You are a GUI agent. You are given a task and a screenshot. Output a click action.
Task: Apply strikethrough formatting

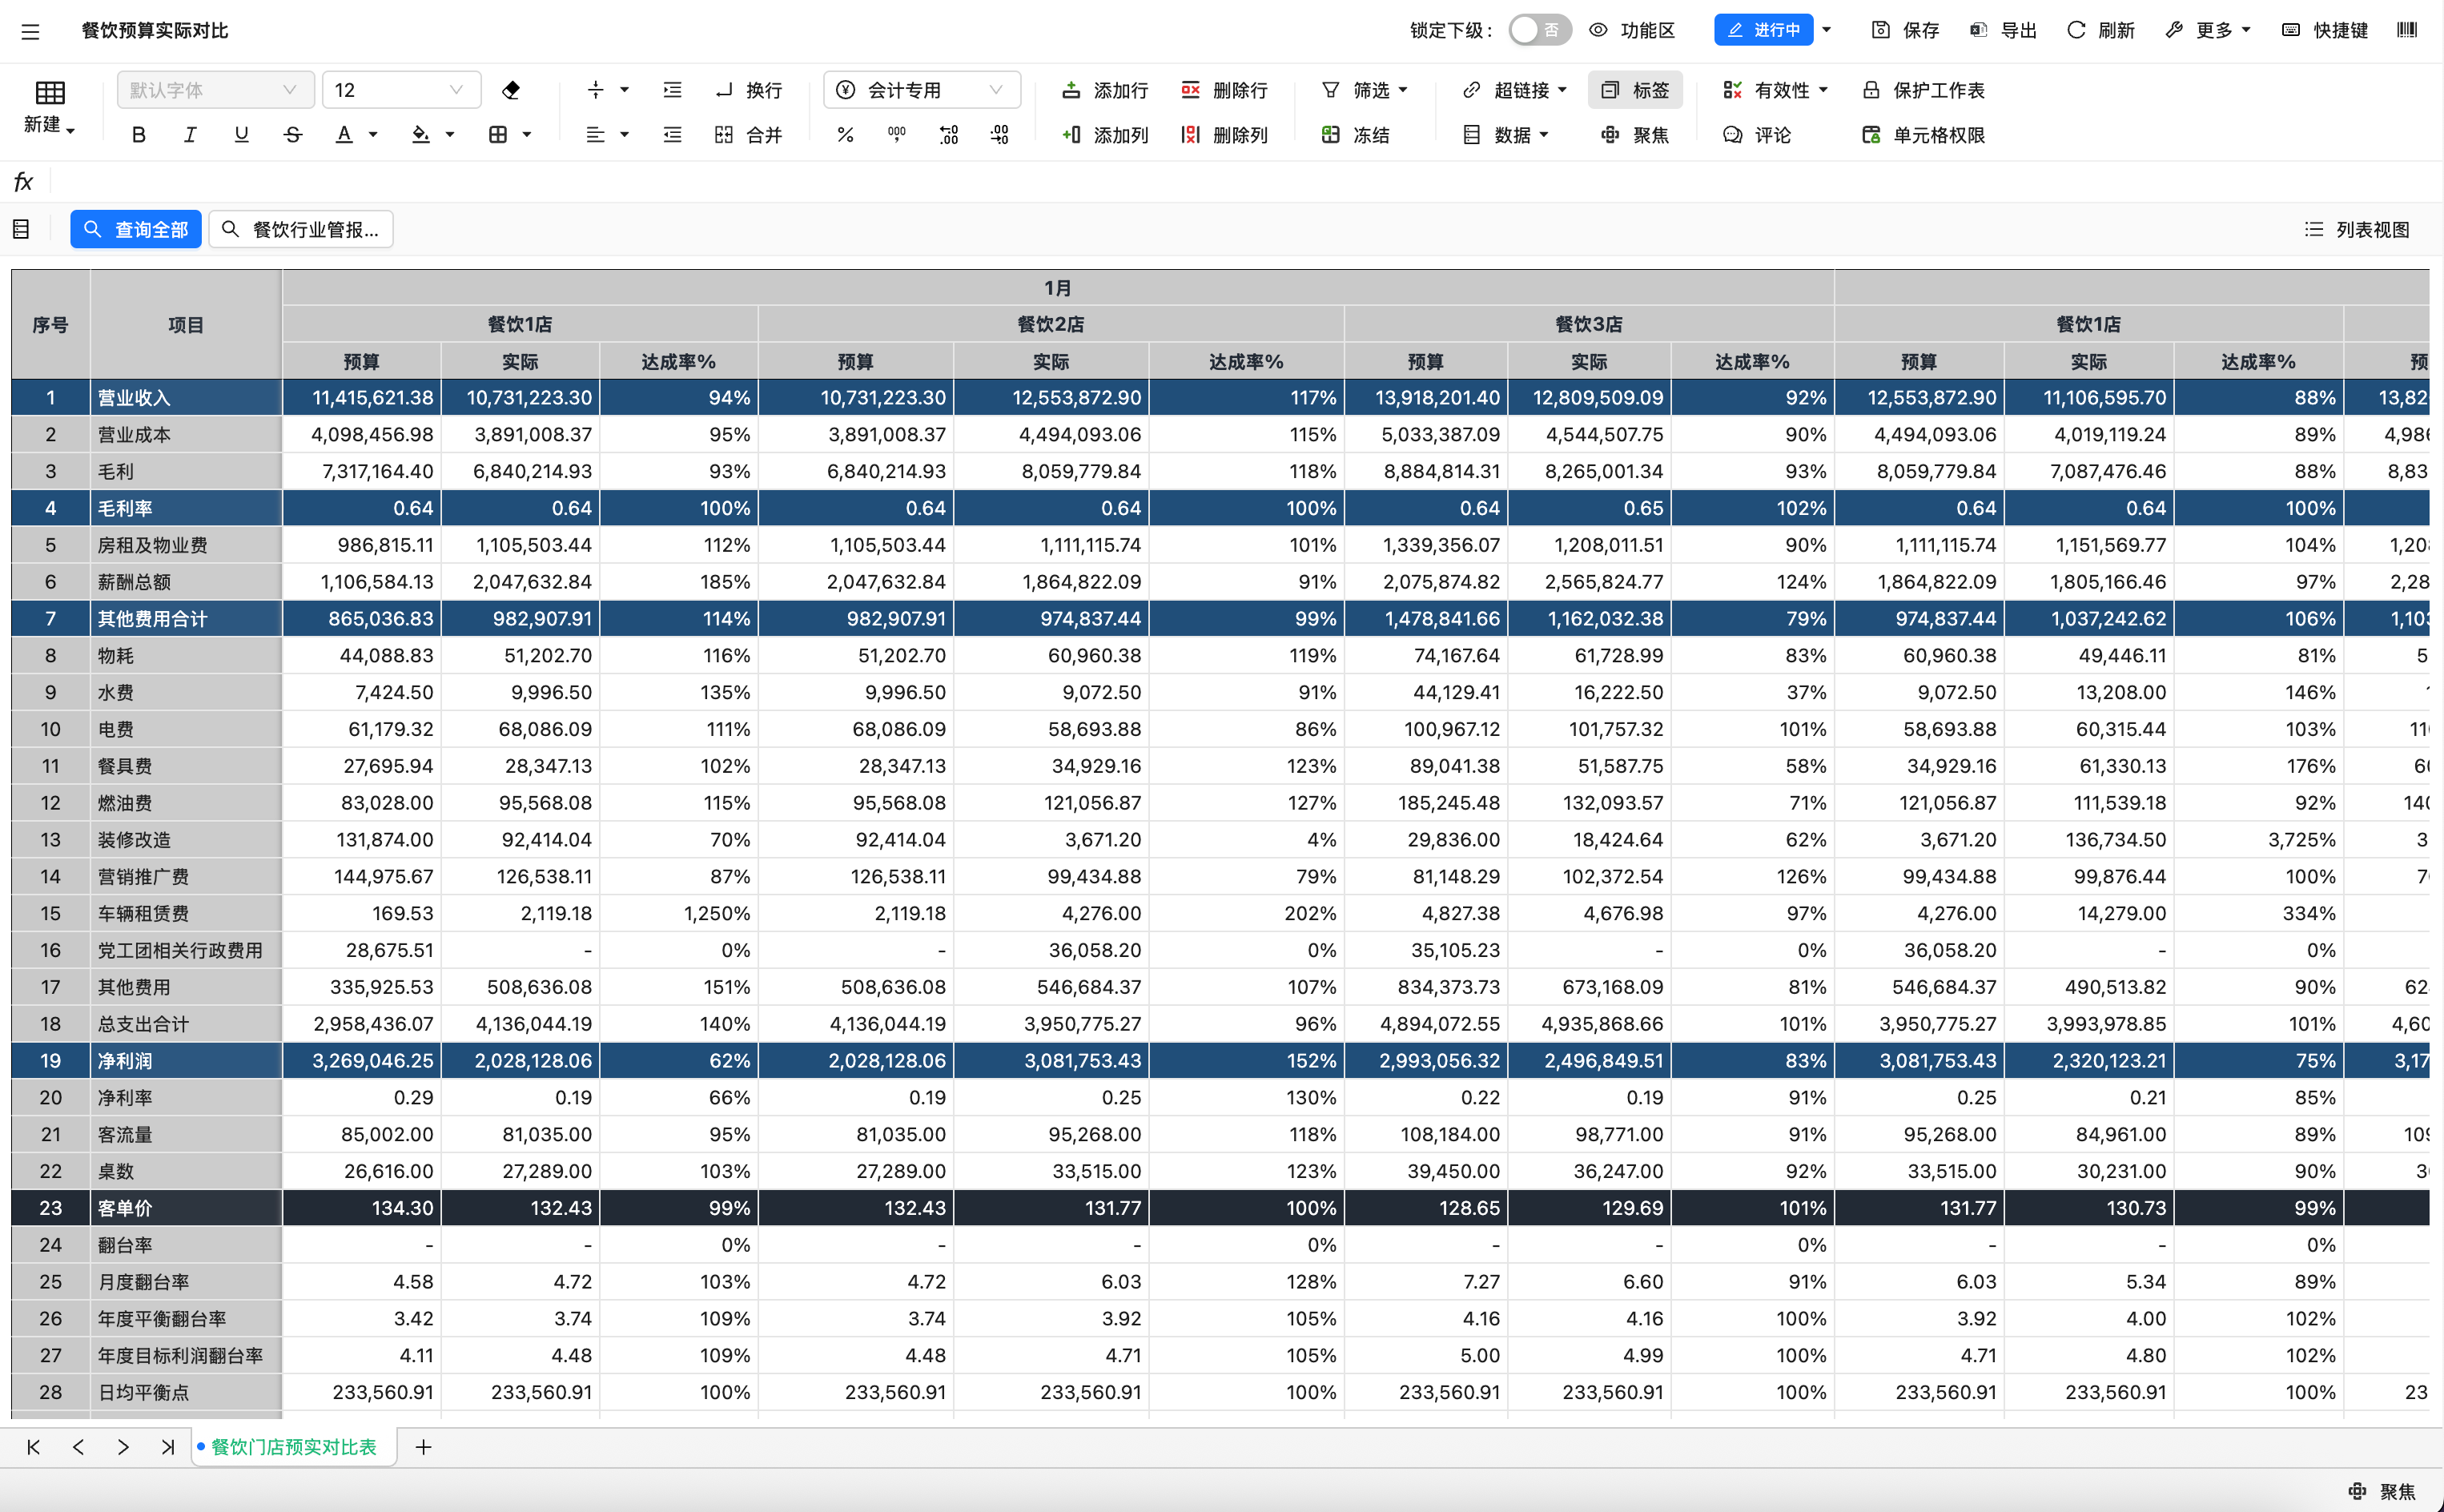292,135
